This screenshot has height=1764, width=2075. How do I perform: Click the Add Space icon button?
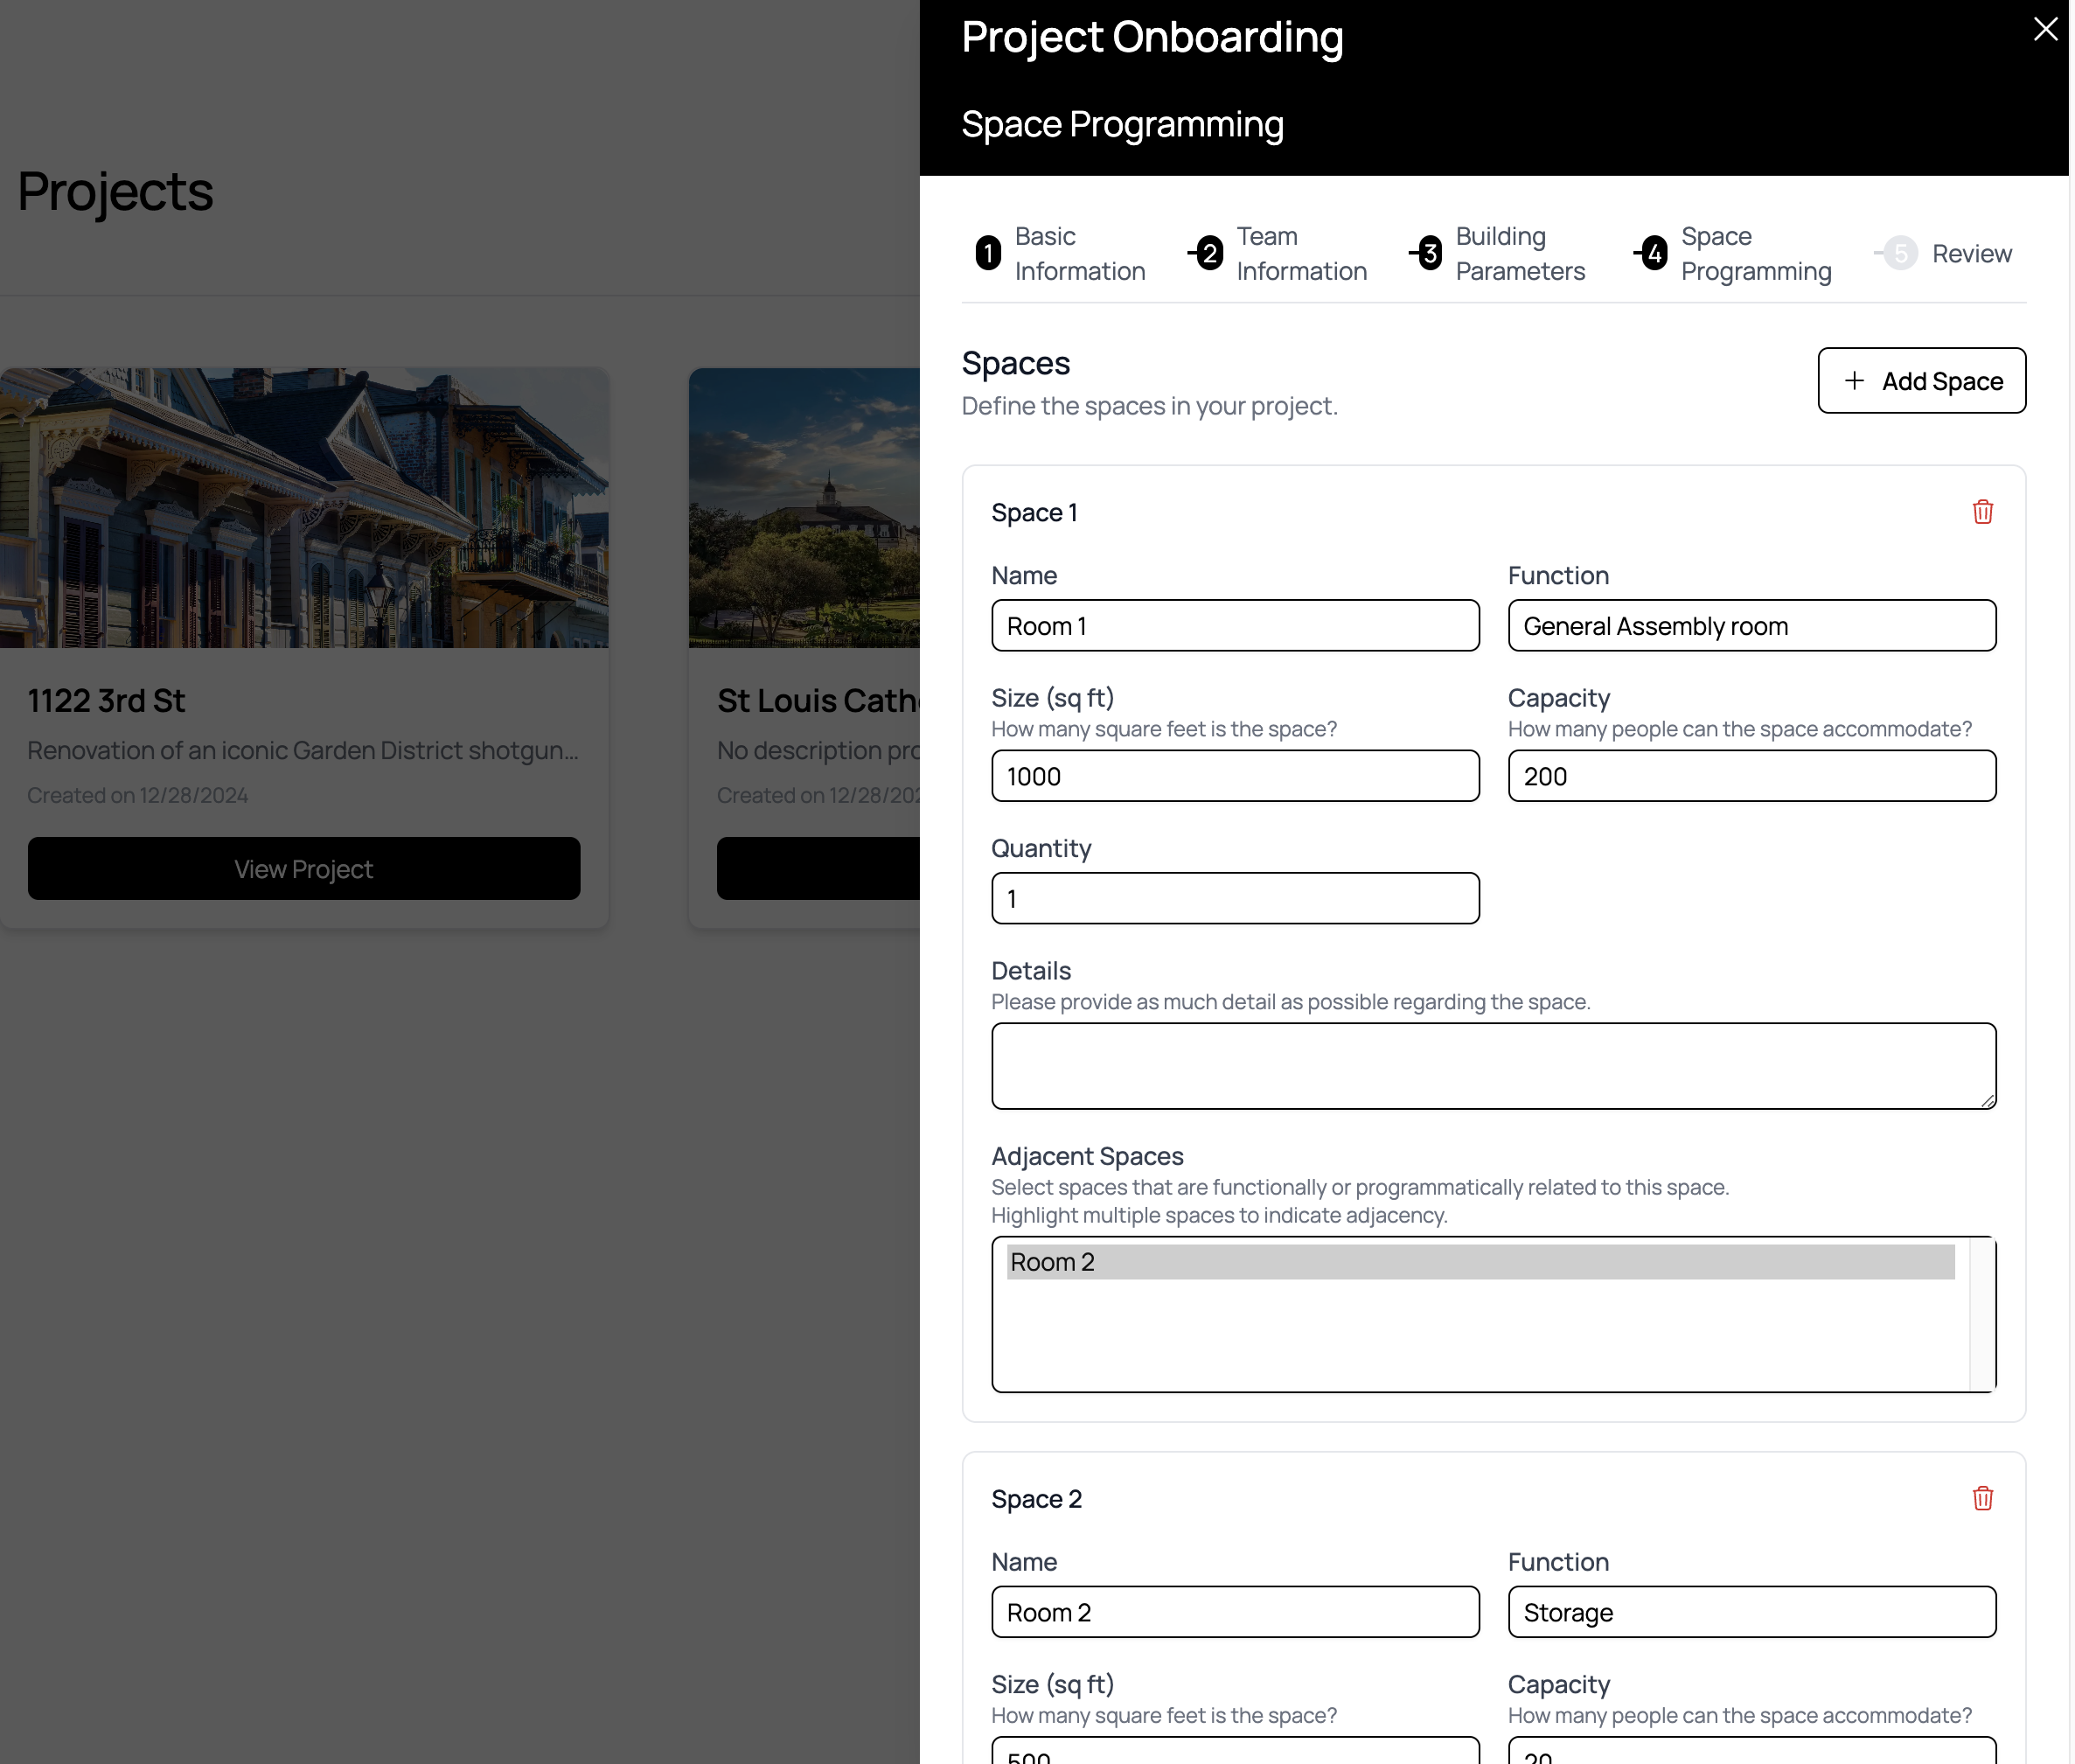pyautogui.click(x=1853, y=380)
